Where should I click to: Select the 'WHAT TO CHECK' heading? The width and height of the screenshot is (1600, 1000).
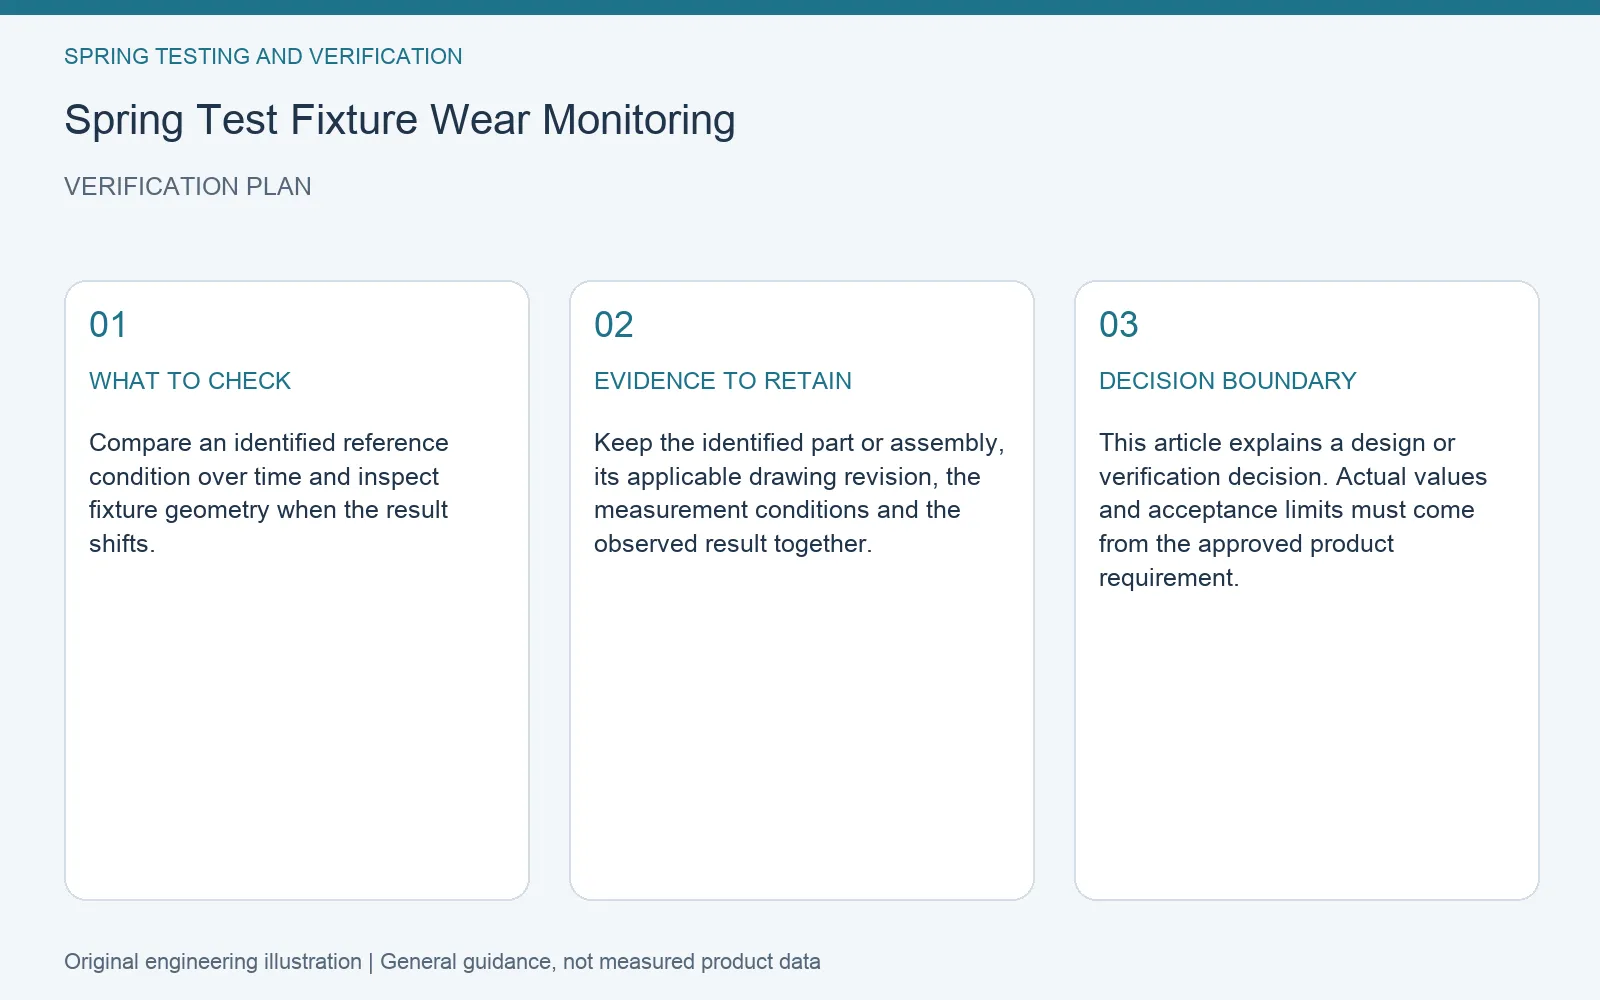tap(190, 381)
